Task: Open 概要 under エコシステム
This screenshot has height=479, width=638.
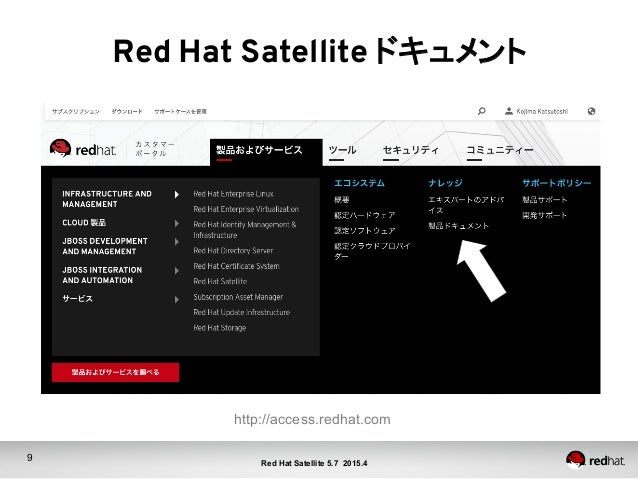Action: click(342, 200)
